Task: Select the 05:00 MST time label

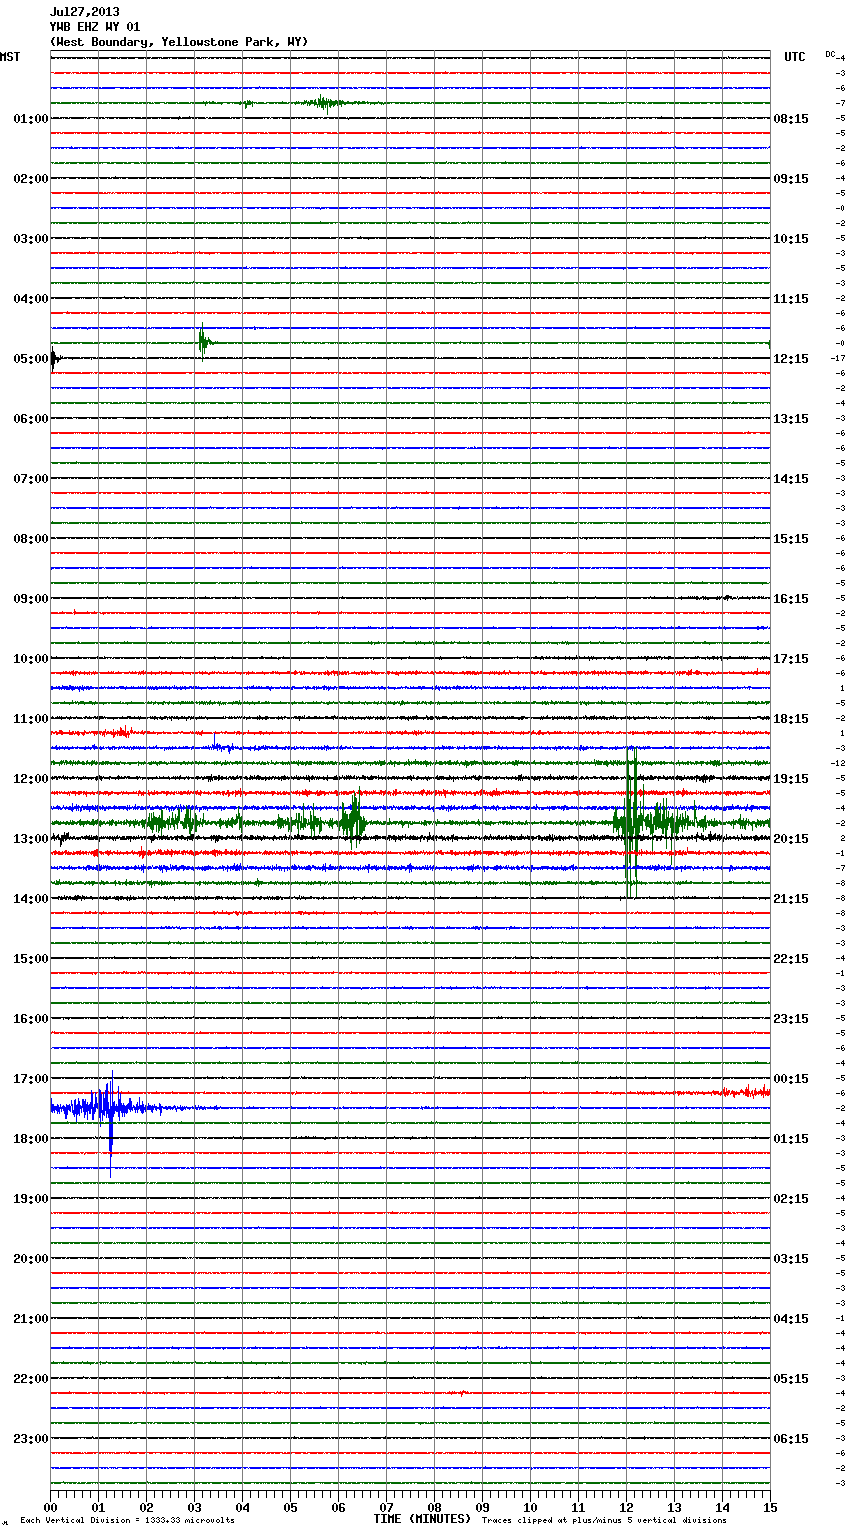Action: [31, 359]
